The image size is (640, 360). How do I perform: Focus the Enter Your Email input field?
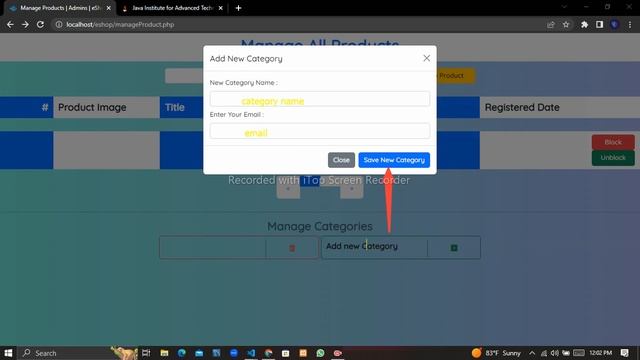pyautogui.click(x=320, y=131)
